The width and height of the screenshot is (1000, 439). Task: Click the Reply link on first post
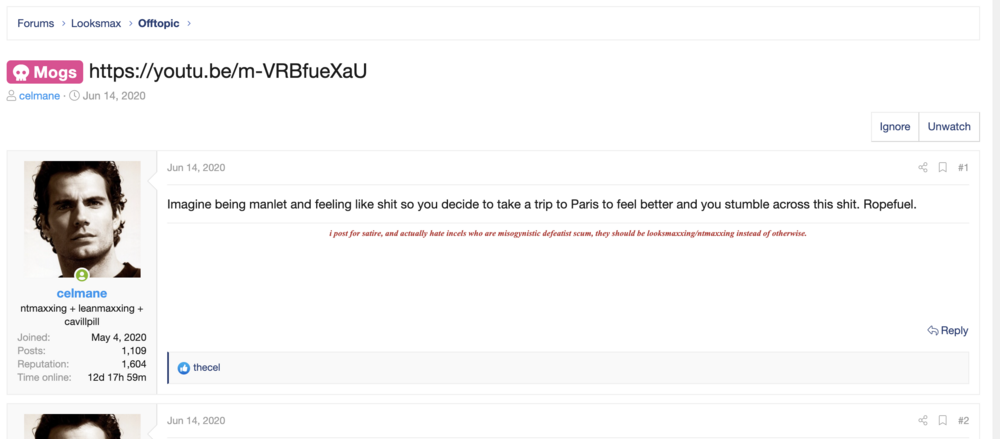[x=948, y=331]
